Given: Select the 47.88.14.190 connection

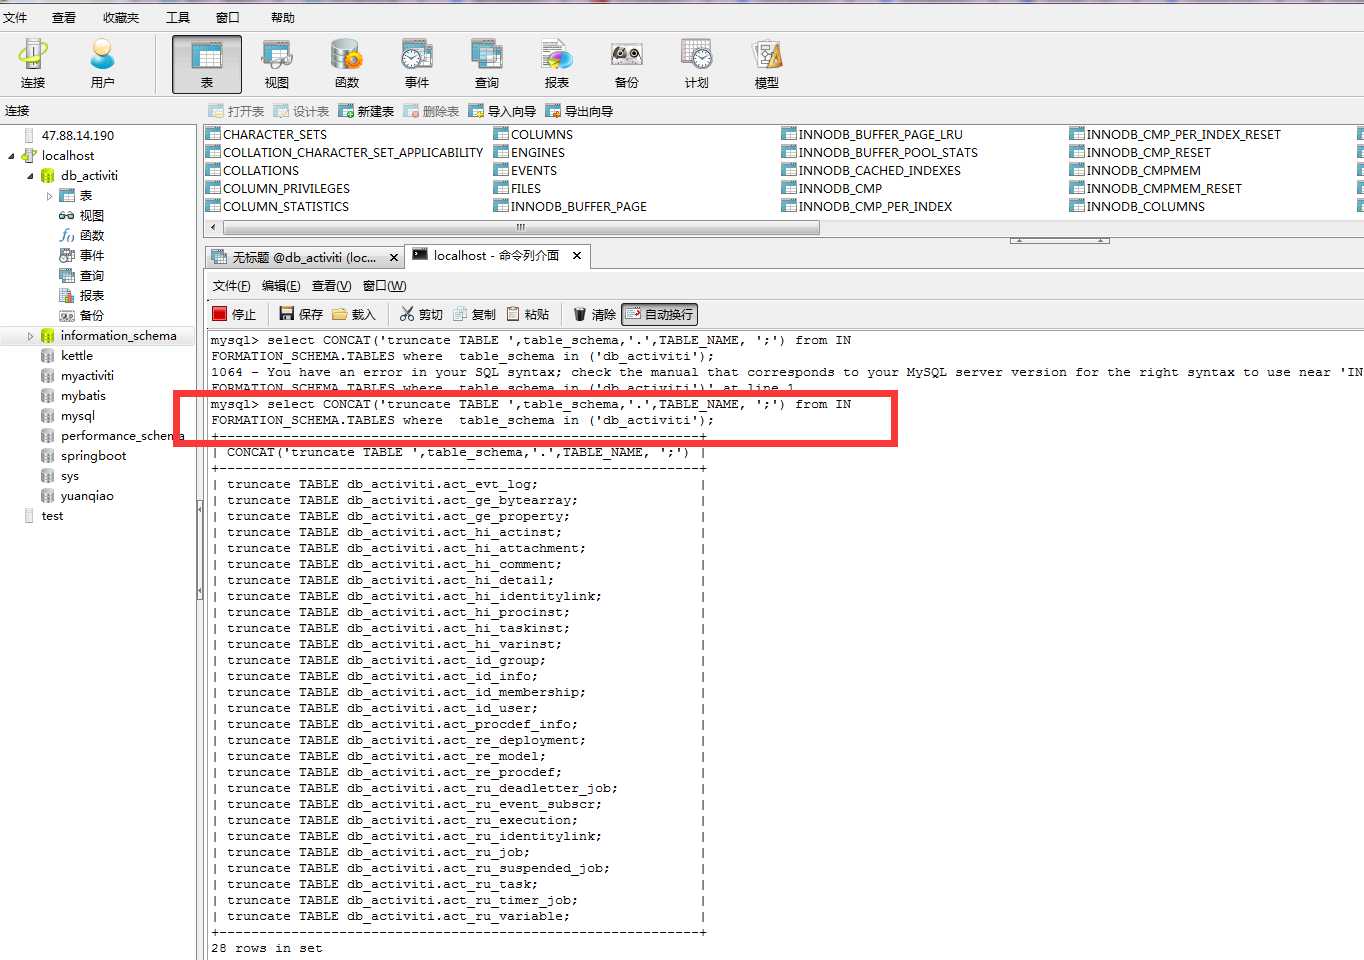Looking at the screenshot, I should 78,136.
